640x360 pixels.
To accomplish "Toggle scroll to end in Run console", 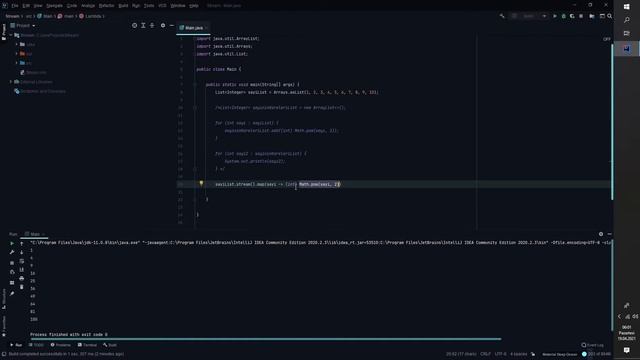I will pos(22,270).
